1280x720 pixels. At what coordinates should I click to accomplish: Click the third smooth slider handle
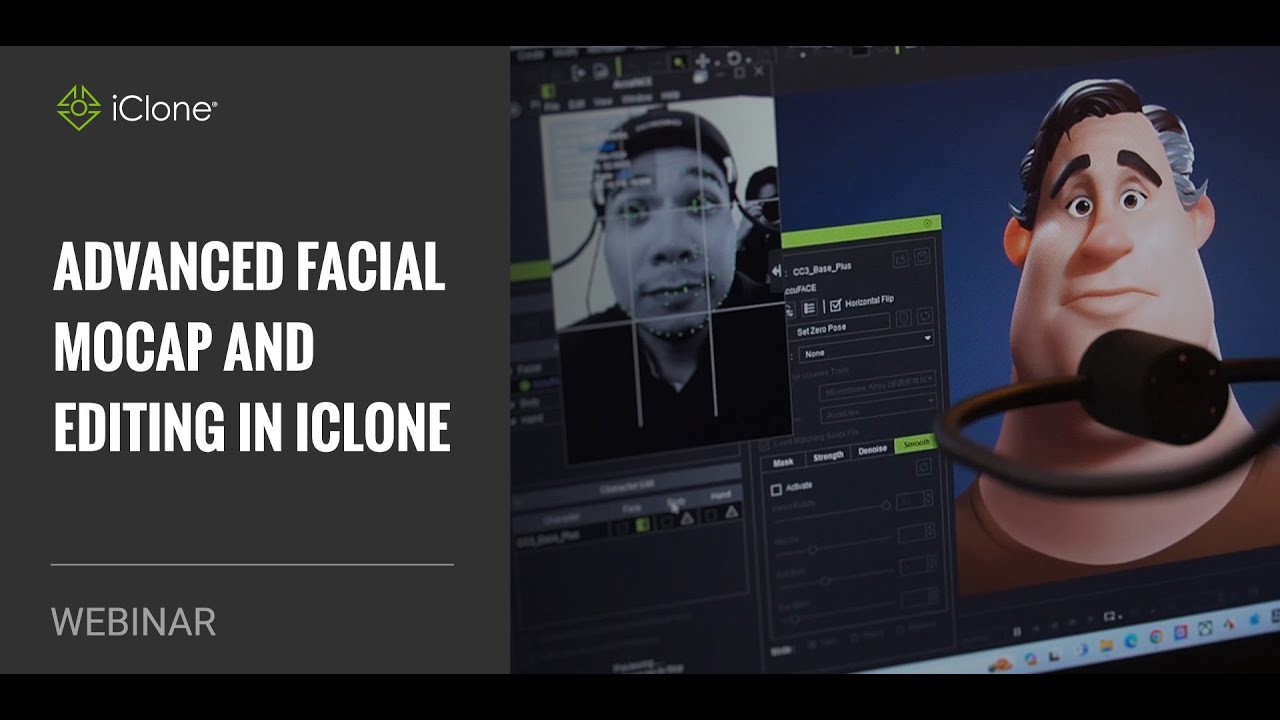coord(825,581)
